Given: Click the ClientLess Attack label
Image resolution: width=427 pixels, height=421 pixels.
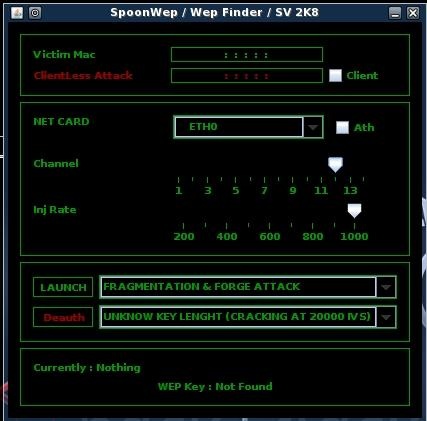Looking at the screenshot, I should pyautogui.click(x=83, y=76).
